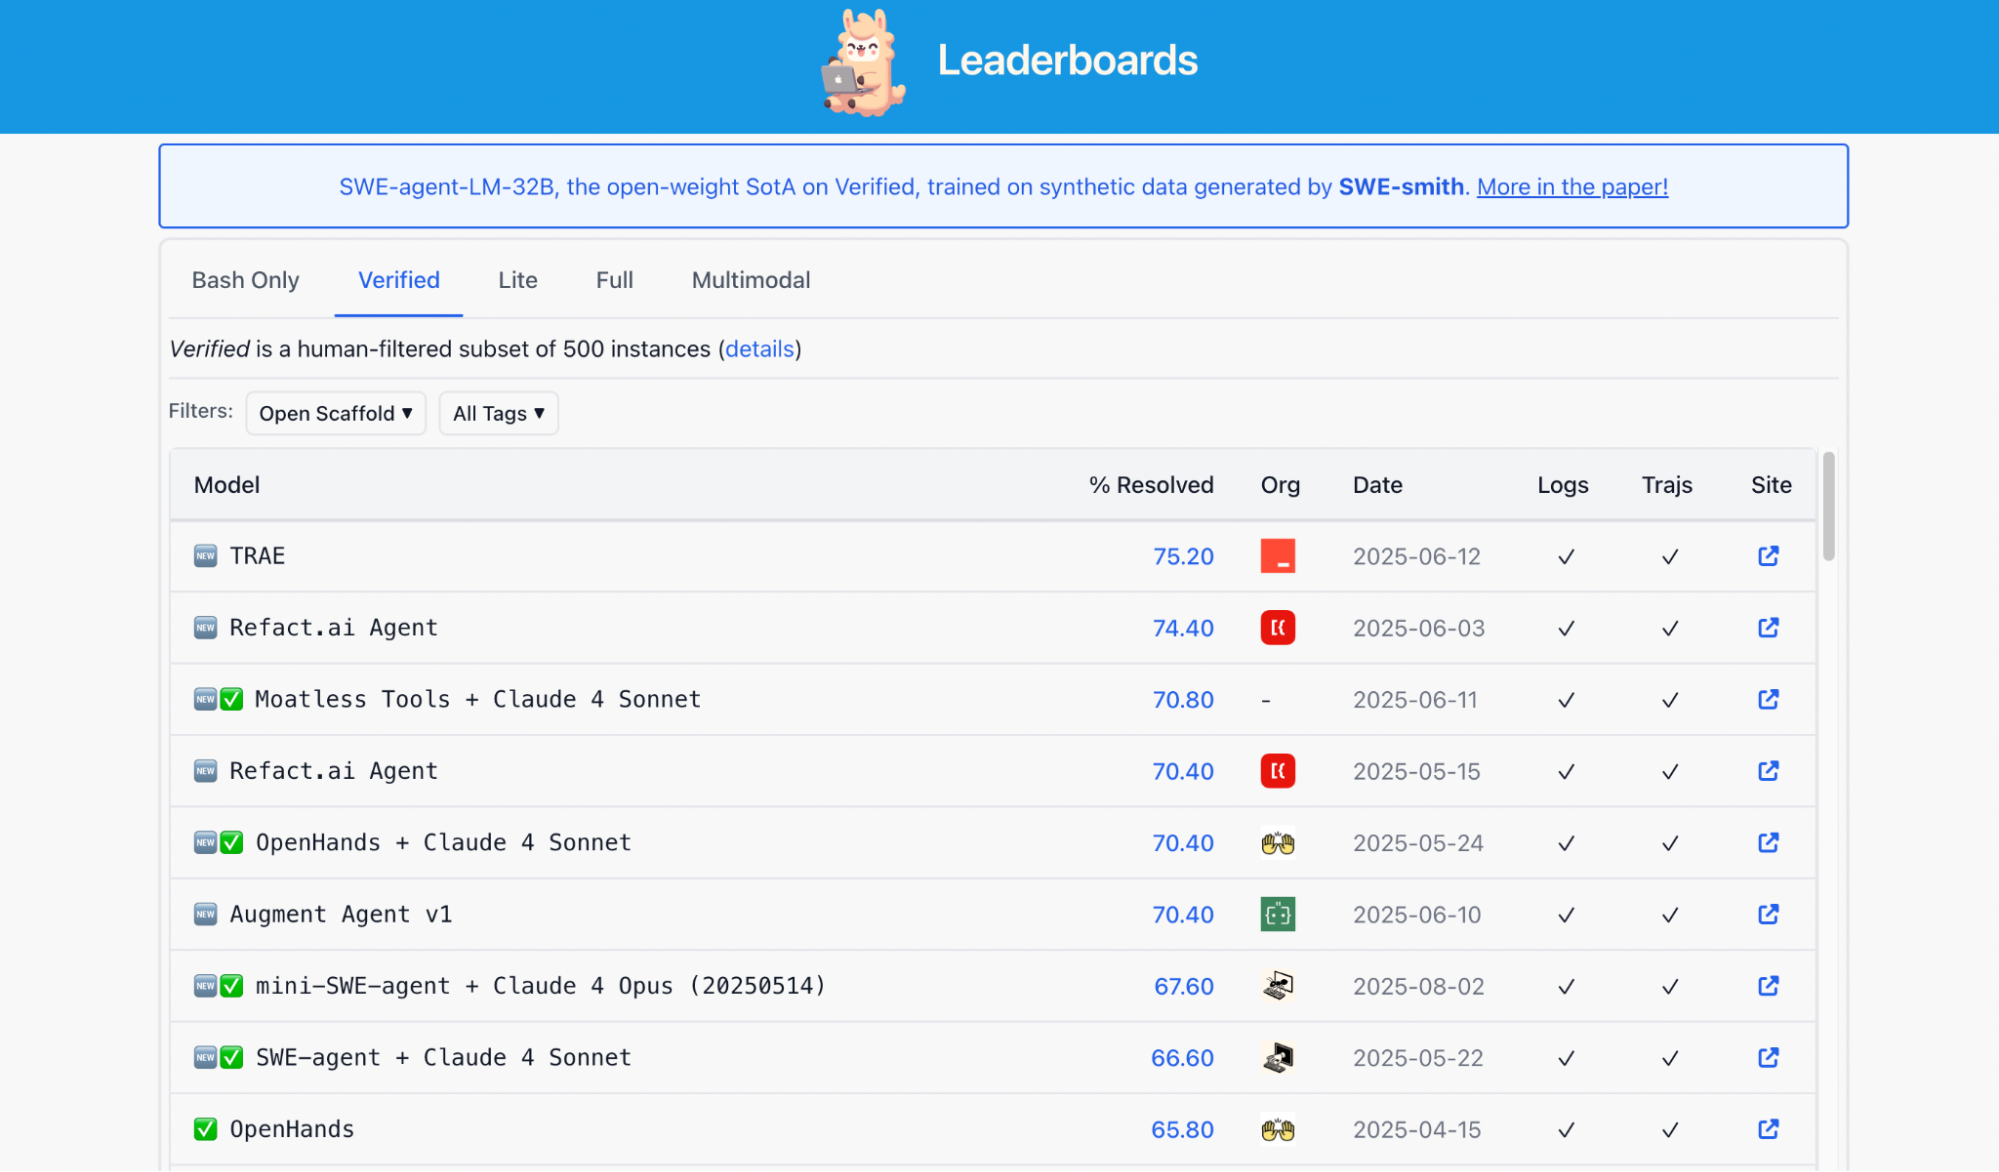The image size is (1999, 1172).
Task: Click the Trajs column header
Action: (x=1667, y=485)
